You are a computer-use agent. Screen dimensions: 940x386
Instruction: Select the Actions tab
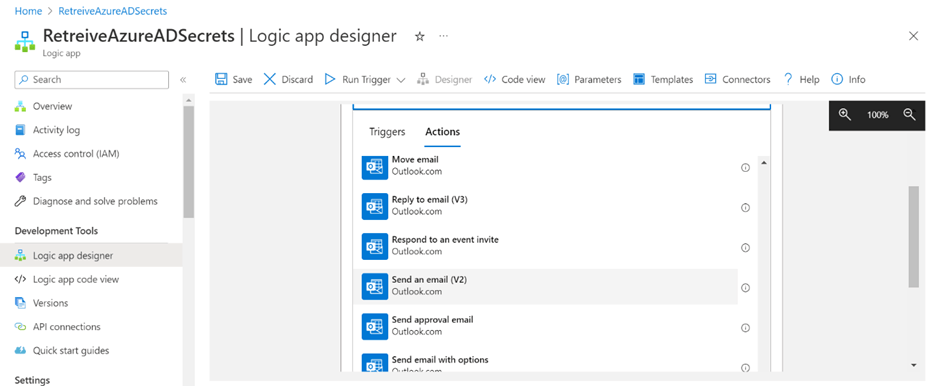click(x=442, y=132)
